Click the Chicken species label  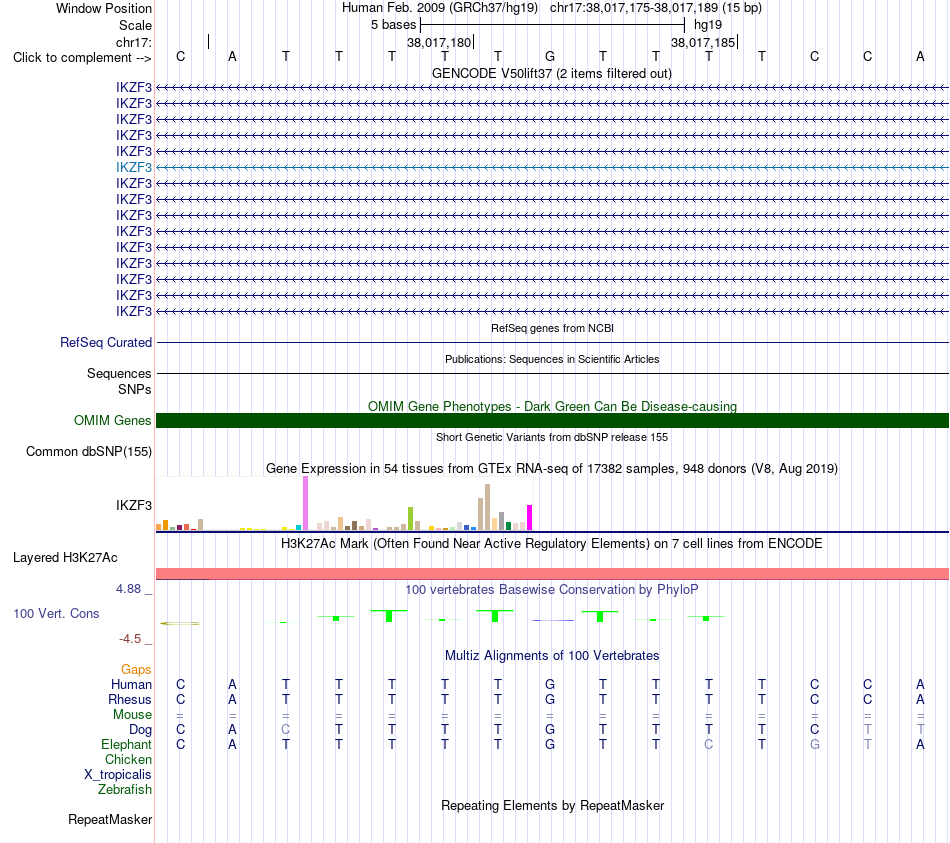(x=128, y=759)
